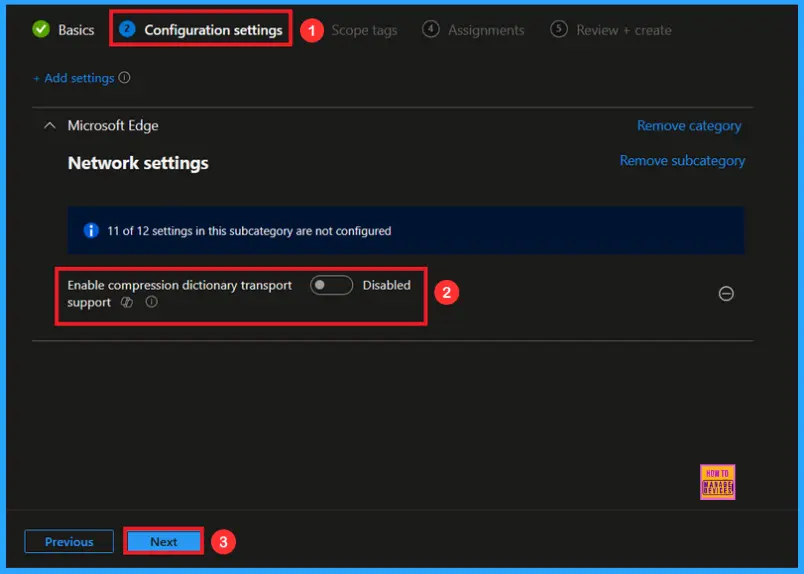Click the + Add settings link
This screenshot has height=574, width=804.
[x=74, y=78]
